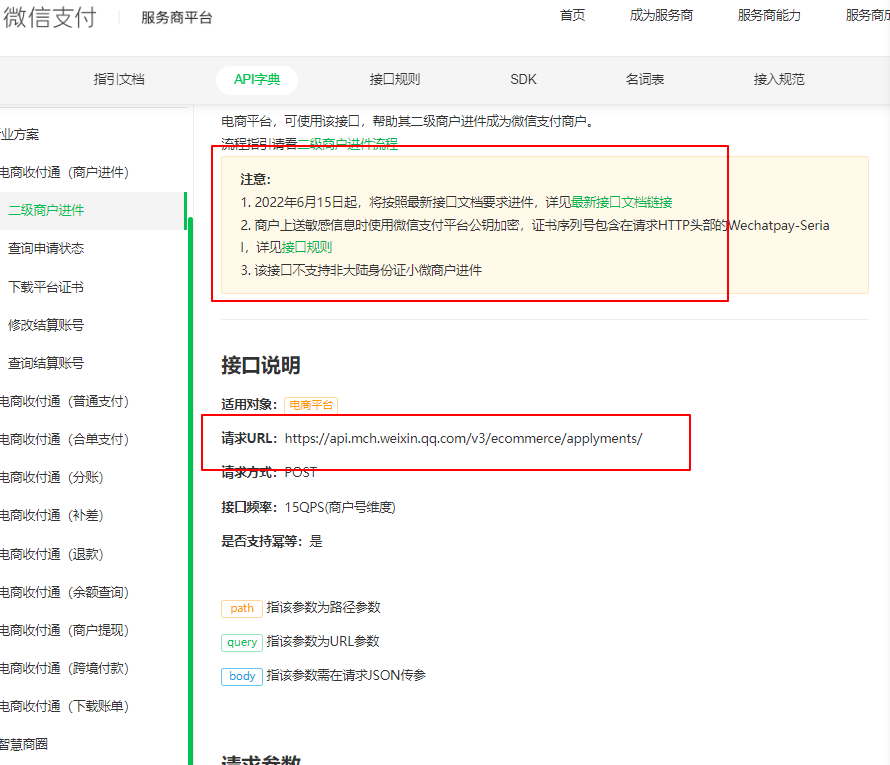This screenshot has width=890, height=765.
Task: Click the 是否支持幂等 value text
Action: click(x=316, y=541)
